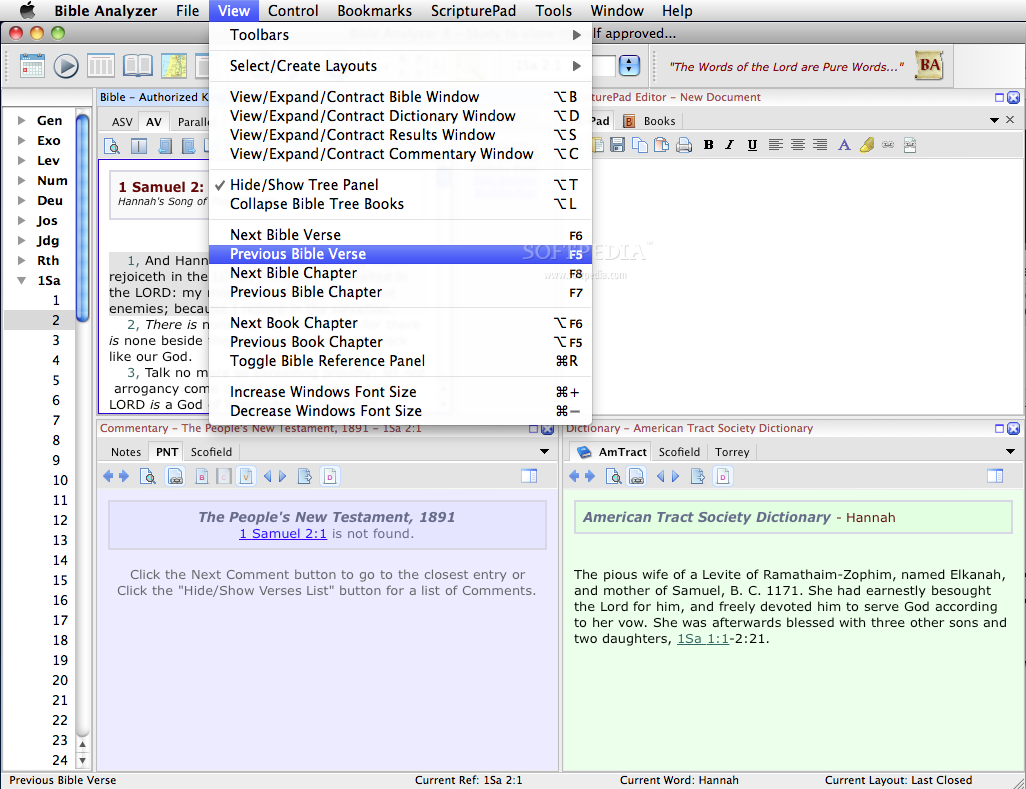Open the columns layout toolbar icon

click(x=101, y=65)
